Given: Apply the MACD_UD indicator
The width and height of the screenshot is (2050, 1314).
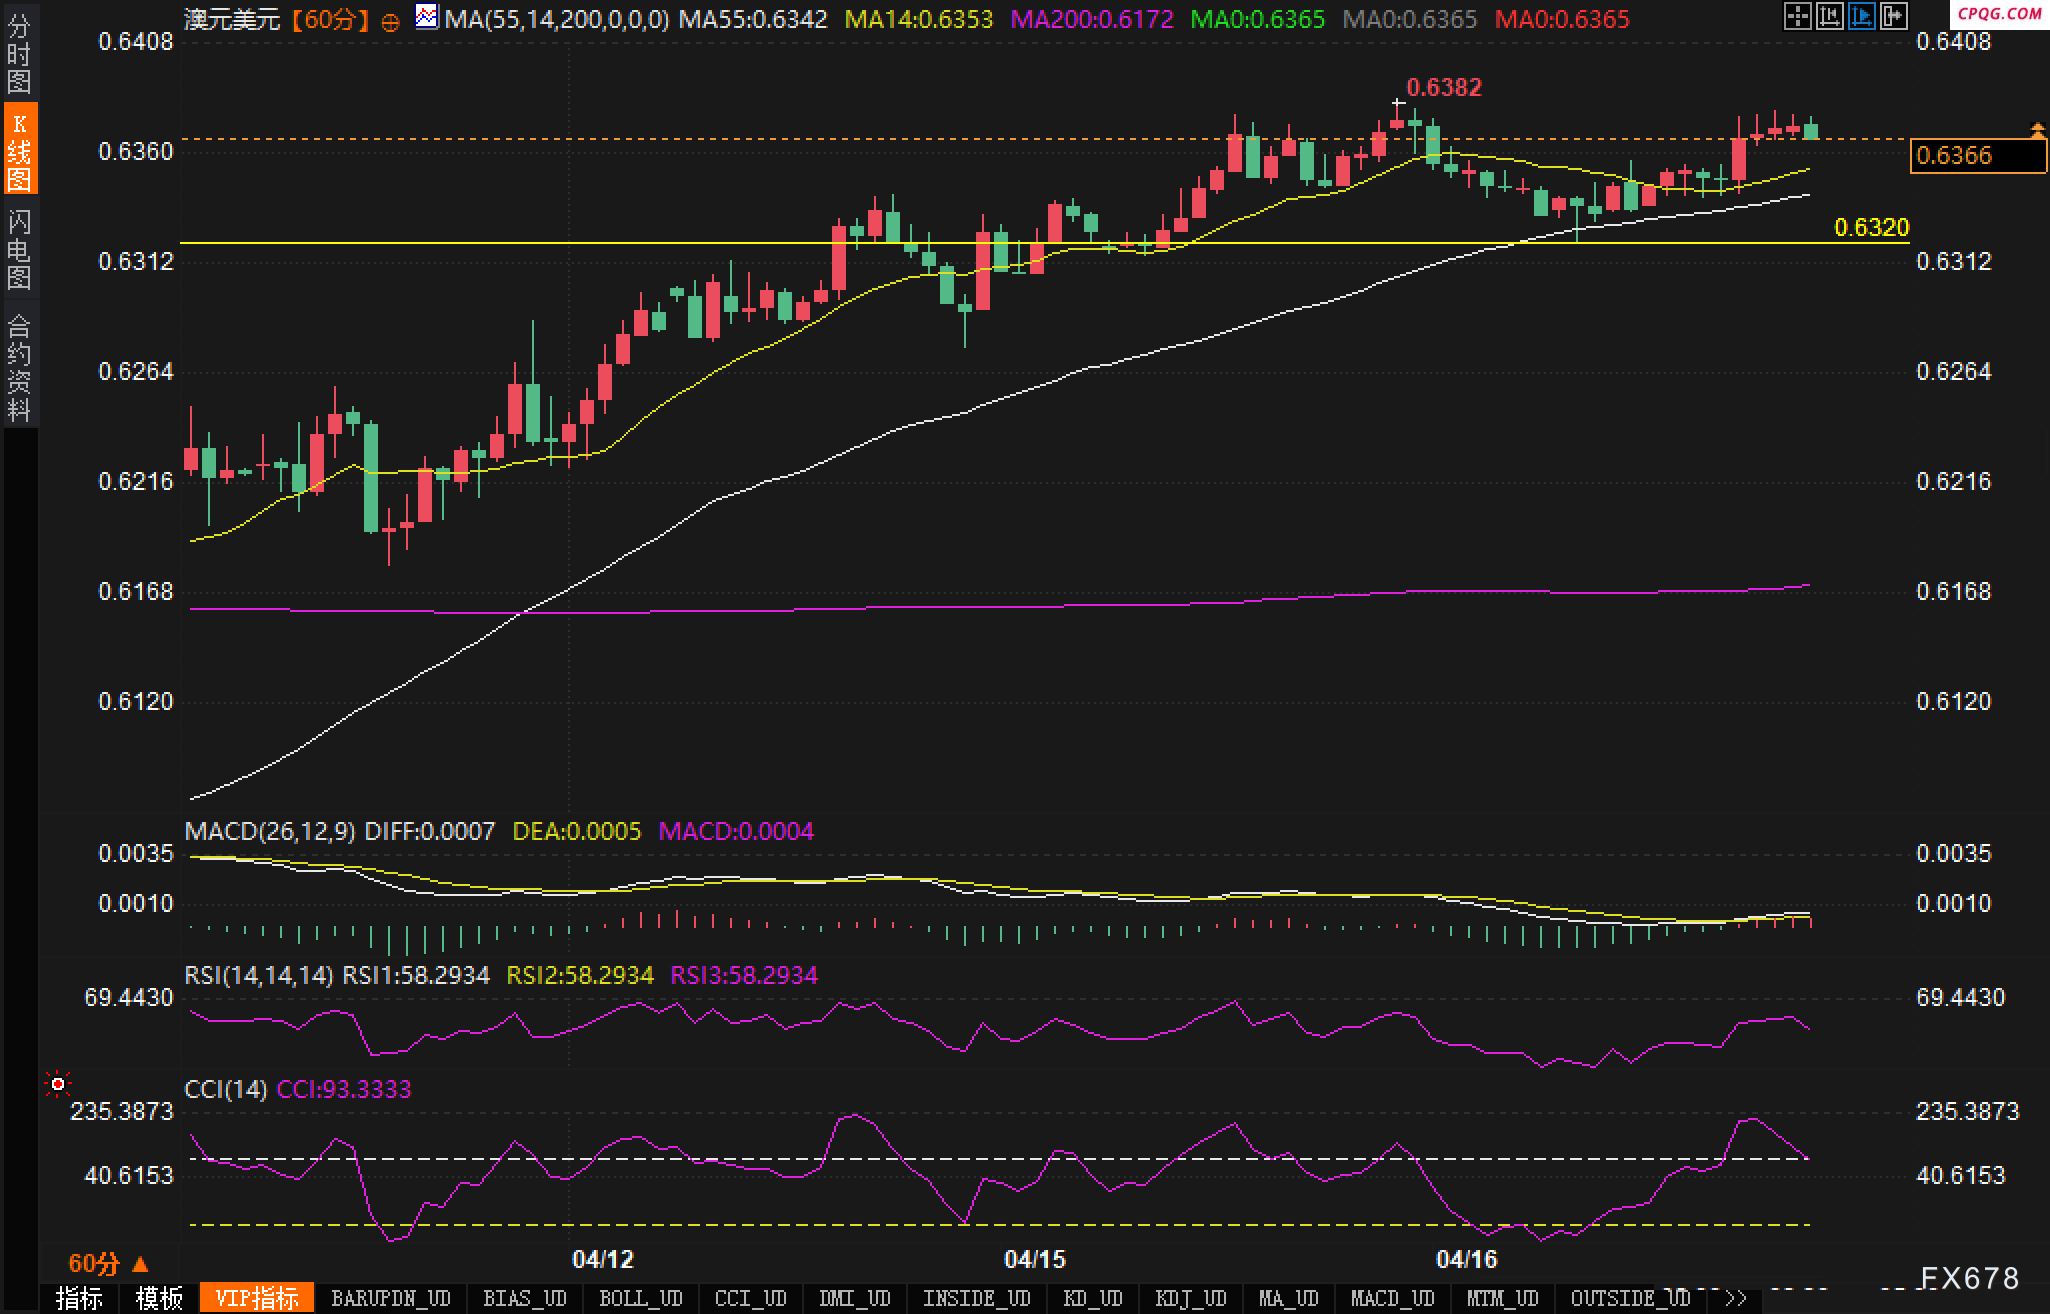Looking at the screenshot, I should [1393, 1298].
